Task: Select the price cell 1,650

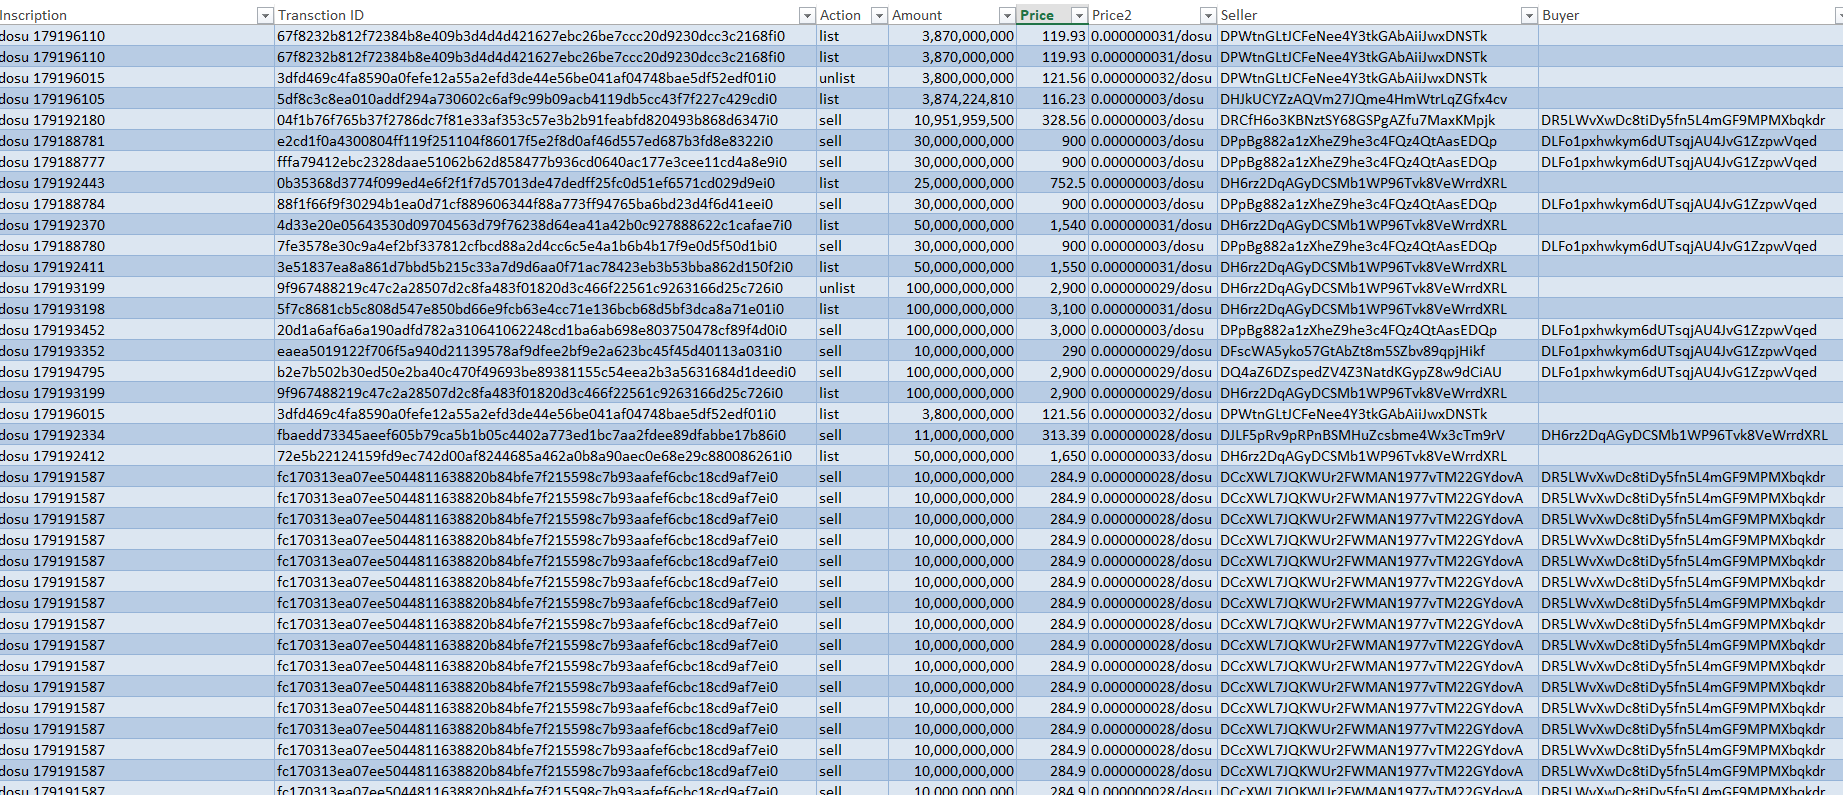Action: 1052,456
